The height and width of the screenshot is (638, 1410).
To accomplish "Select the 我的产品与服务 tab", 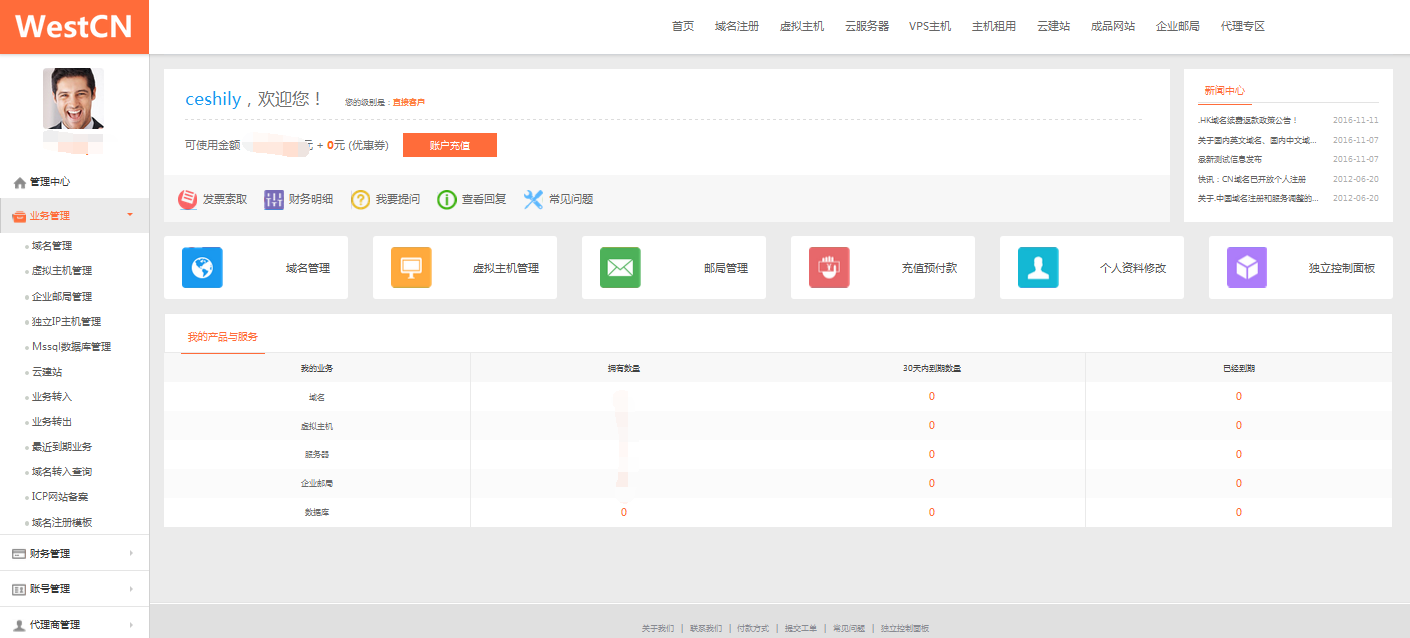I will coord(222,337).
